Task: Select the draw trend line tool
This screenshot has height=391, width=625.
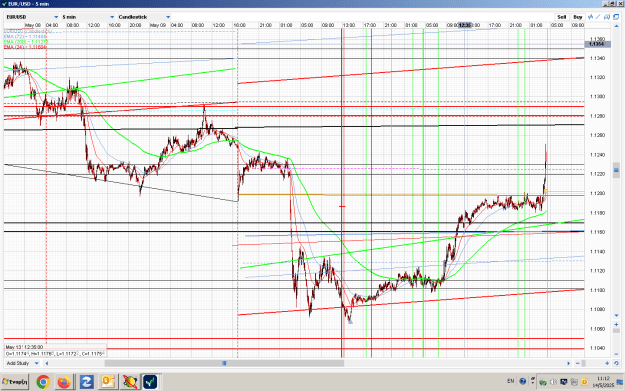Action: pos(598,17)
